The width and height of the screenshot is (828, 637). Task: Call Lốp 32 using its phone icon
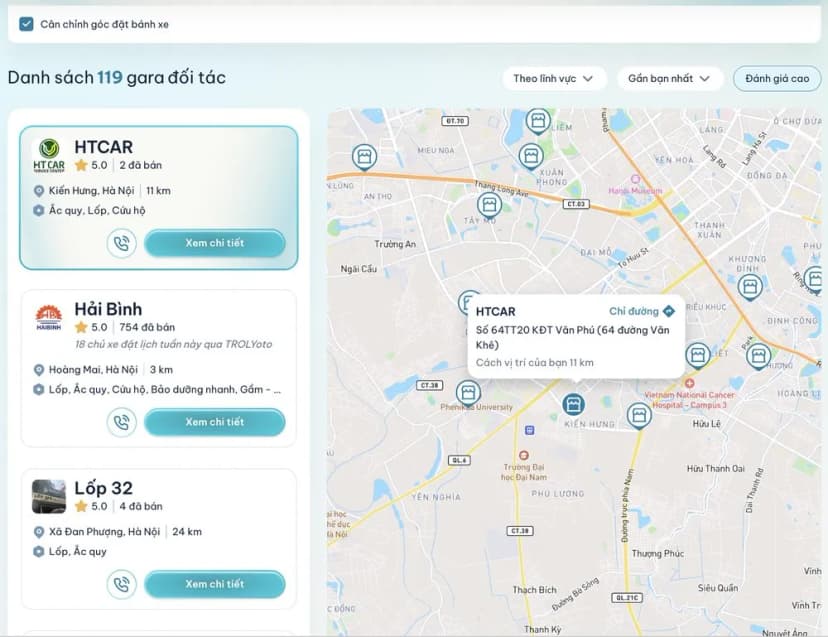121,585
